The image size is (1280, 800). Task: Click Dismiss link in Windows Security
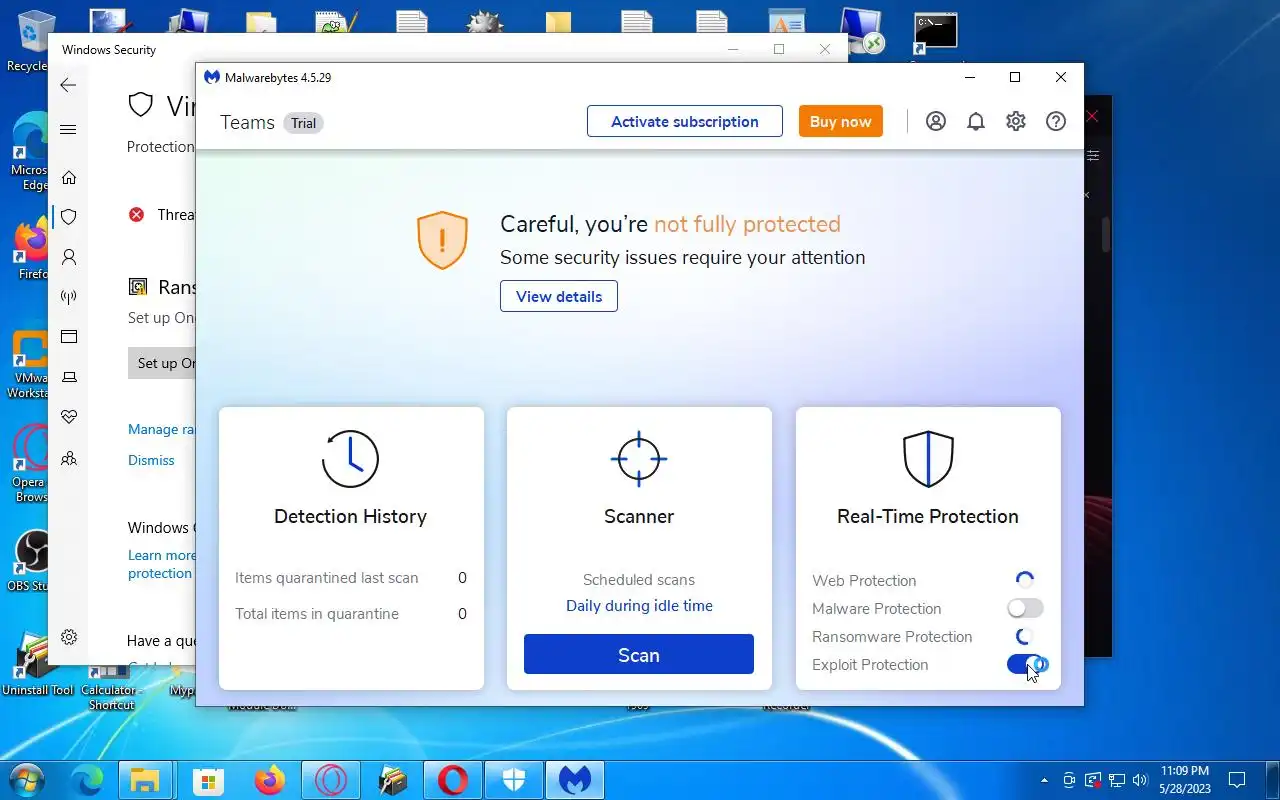point(151,460)
